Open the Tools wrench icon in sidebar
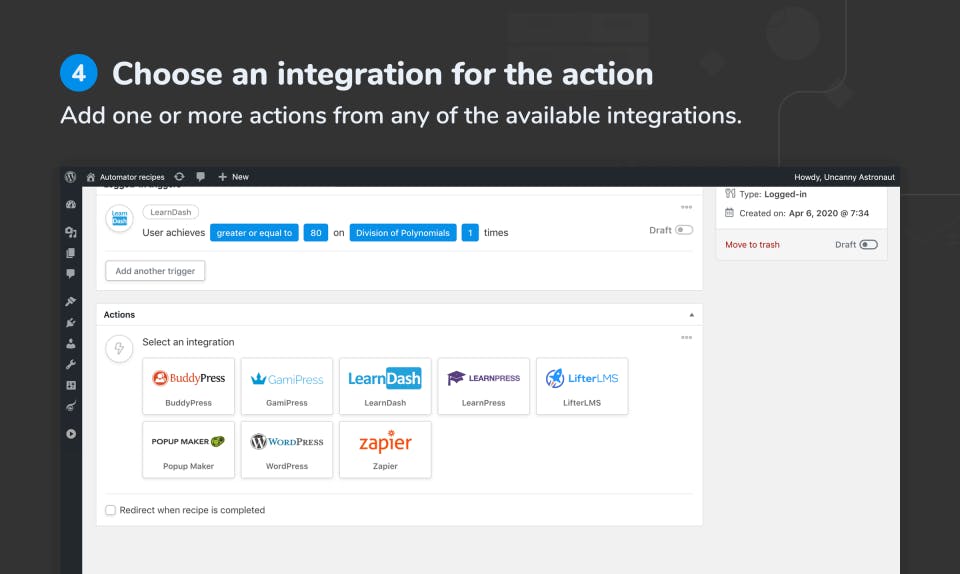 [71, 364]
